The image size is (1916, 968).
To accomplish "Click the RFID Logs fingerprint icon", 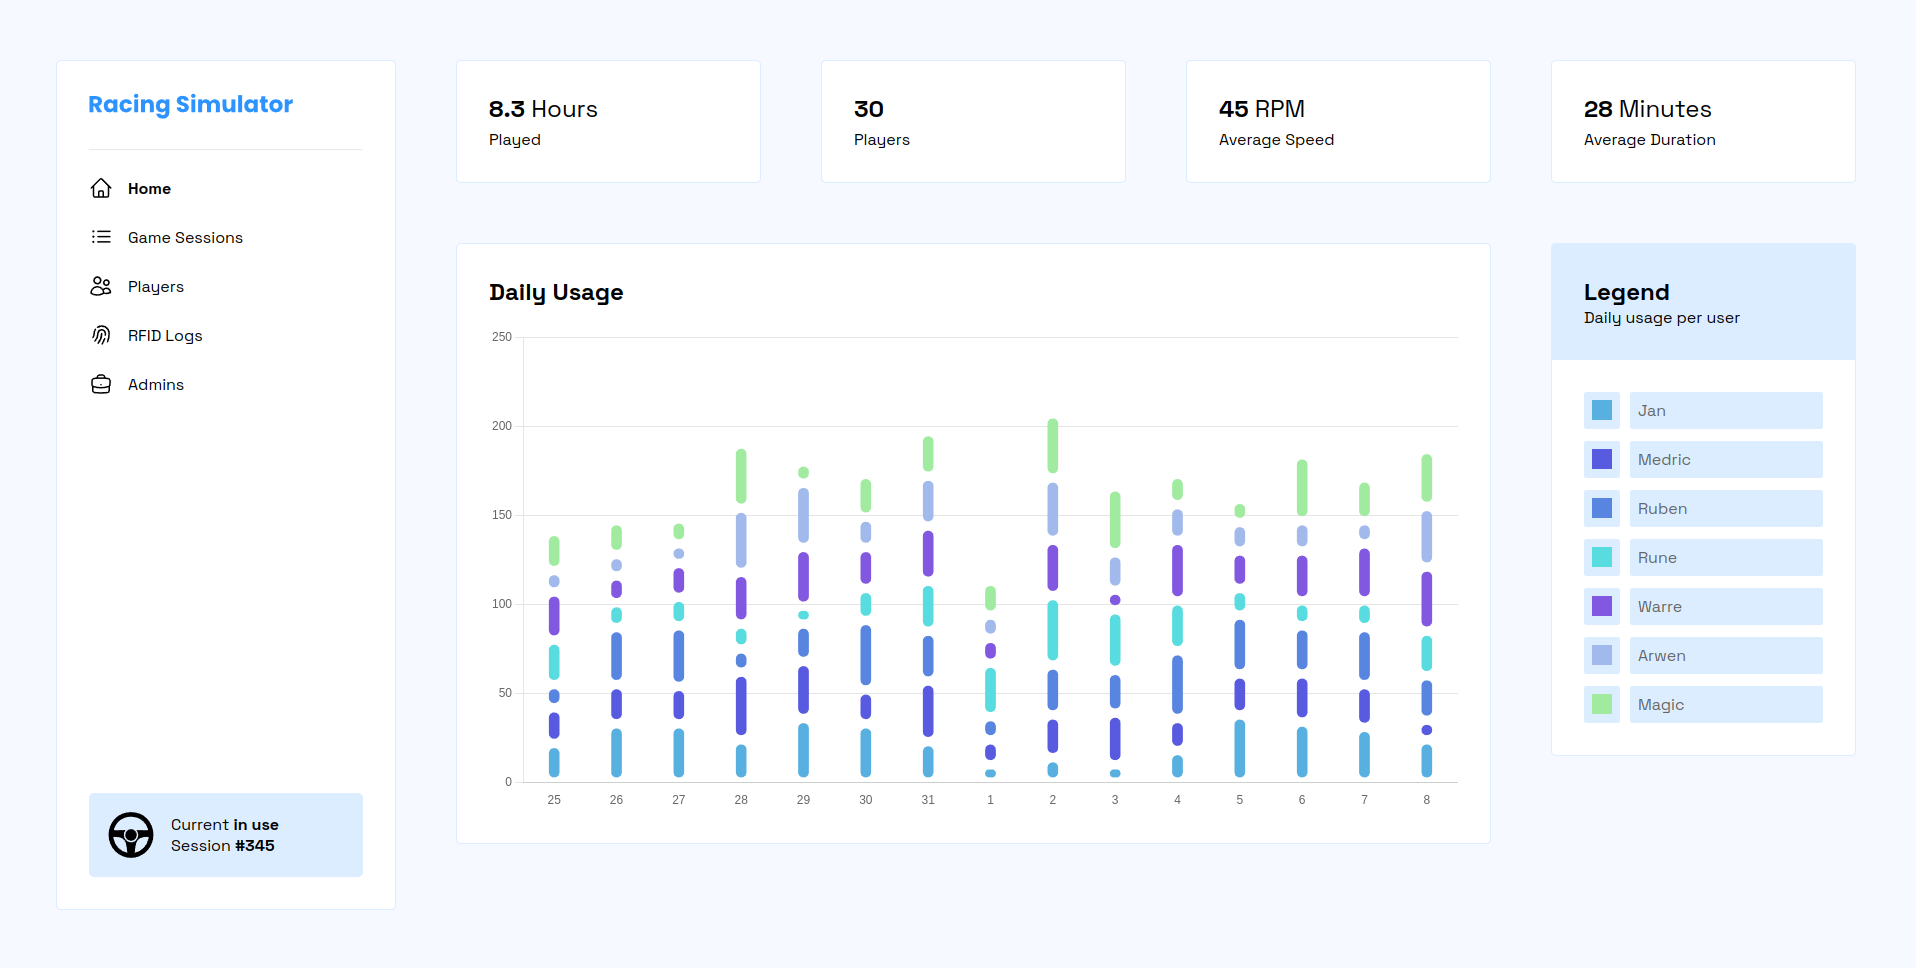I will click(x=101, y=335).
